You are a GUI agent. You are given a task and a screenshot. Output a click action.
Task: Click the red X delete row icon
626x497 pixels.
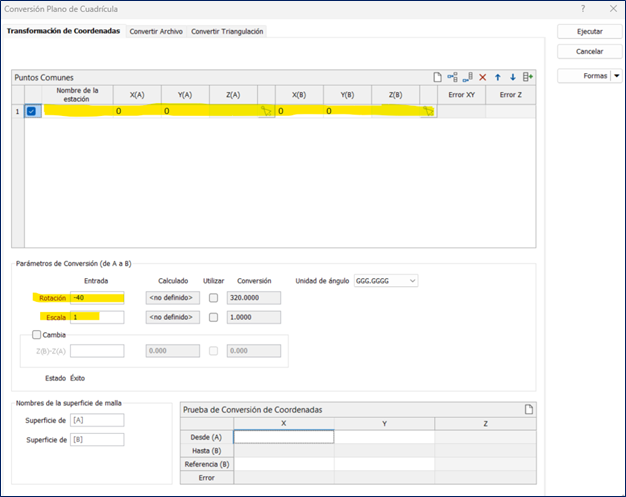click(x=483, y=77)
